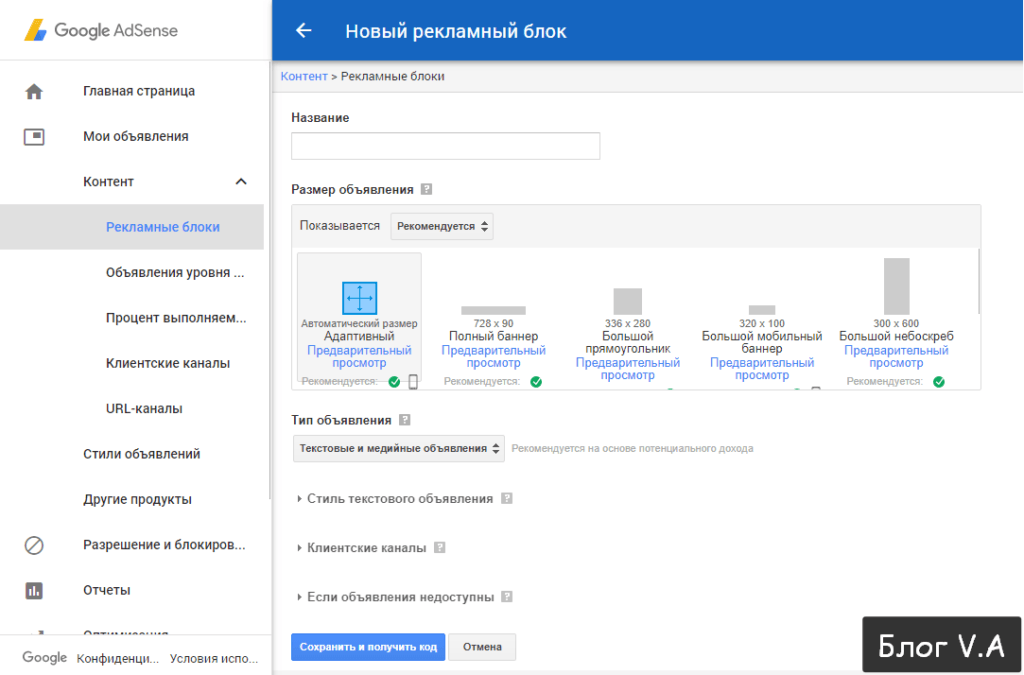1024x675 pixels.
Task: Click the Сохранить и получить код button
Action: coord(368,647)
